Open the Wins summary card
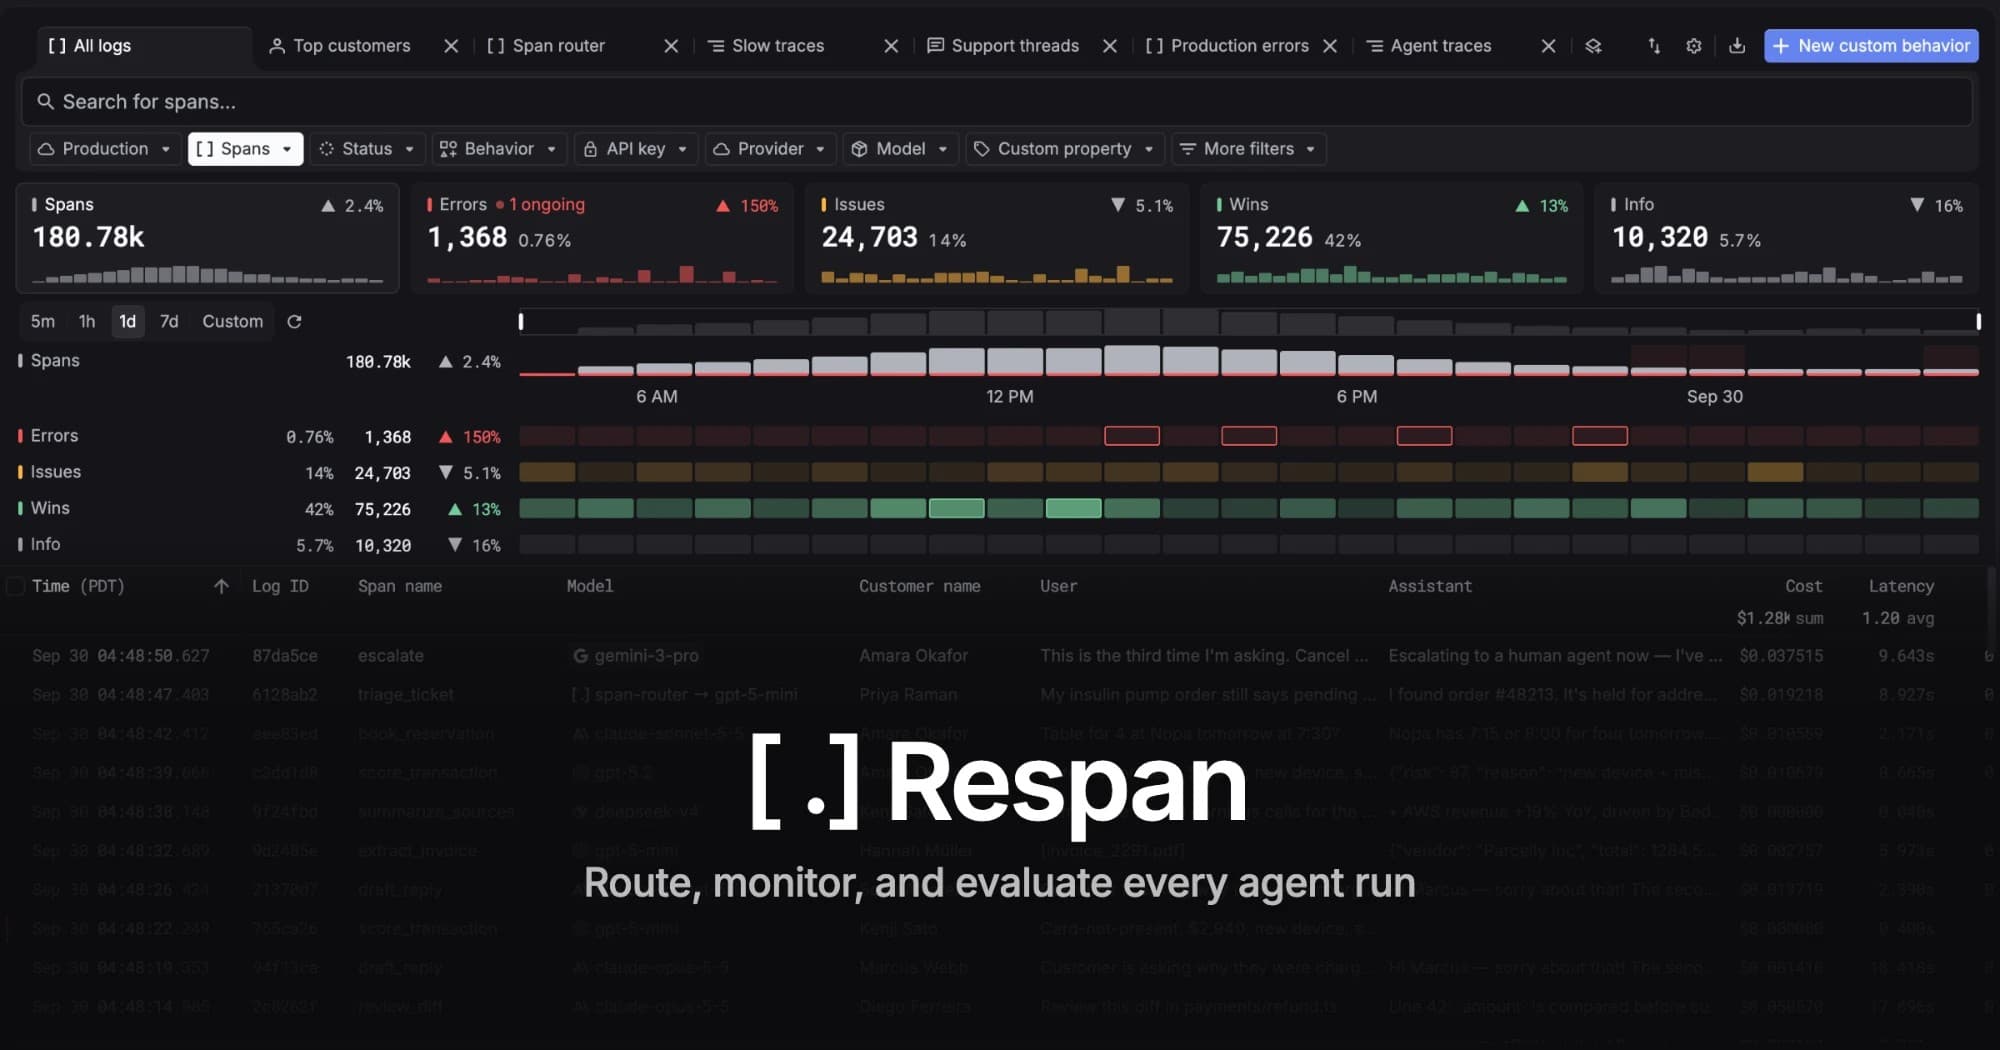 [1391, 238]
